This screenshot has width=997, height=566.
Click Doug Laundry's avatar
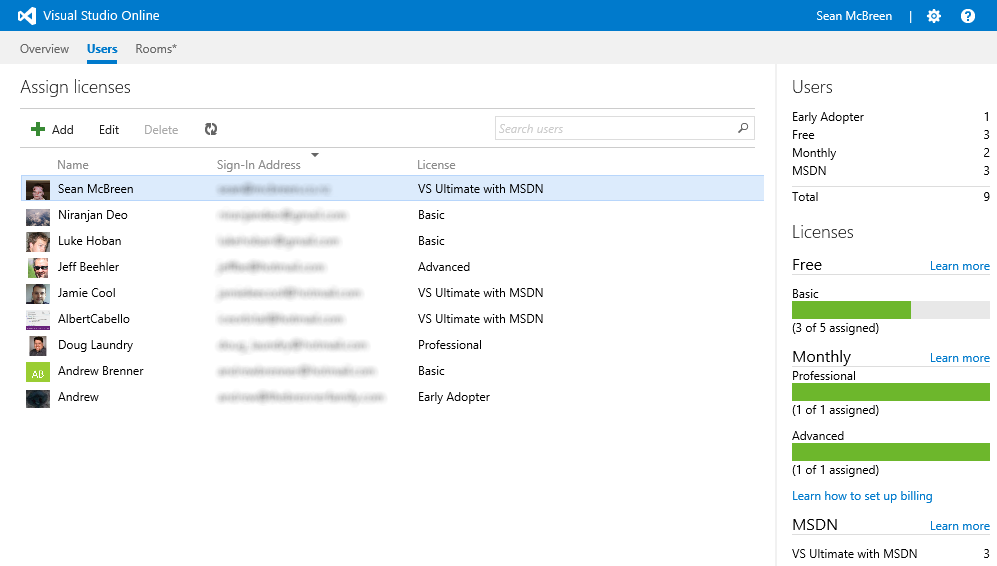[38, 346]
